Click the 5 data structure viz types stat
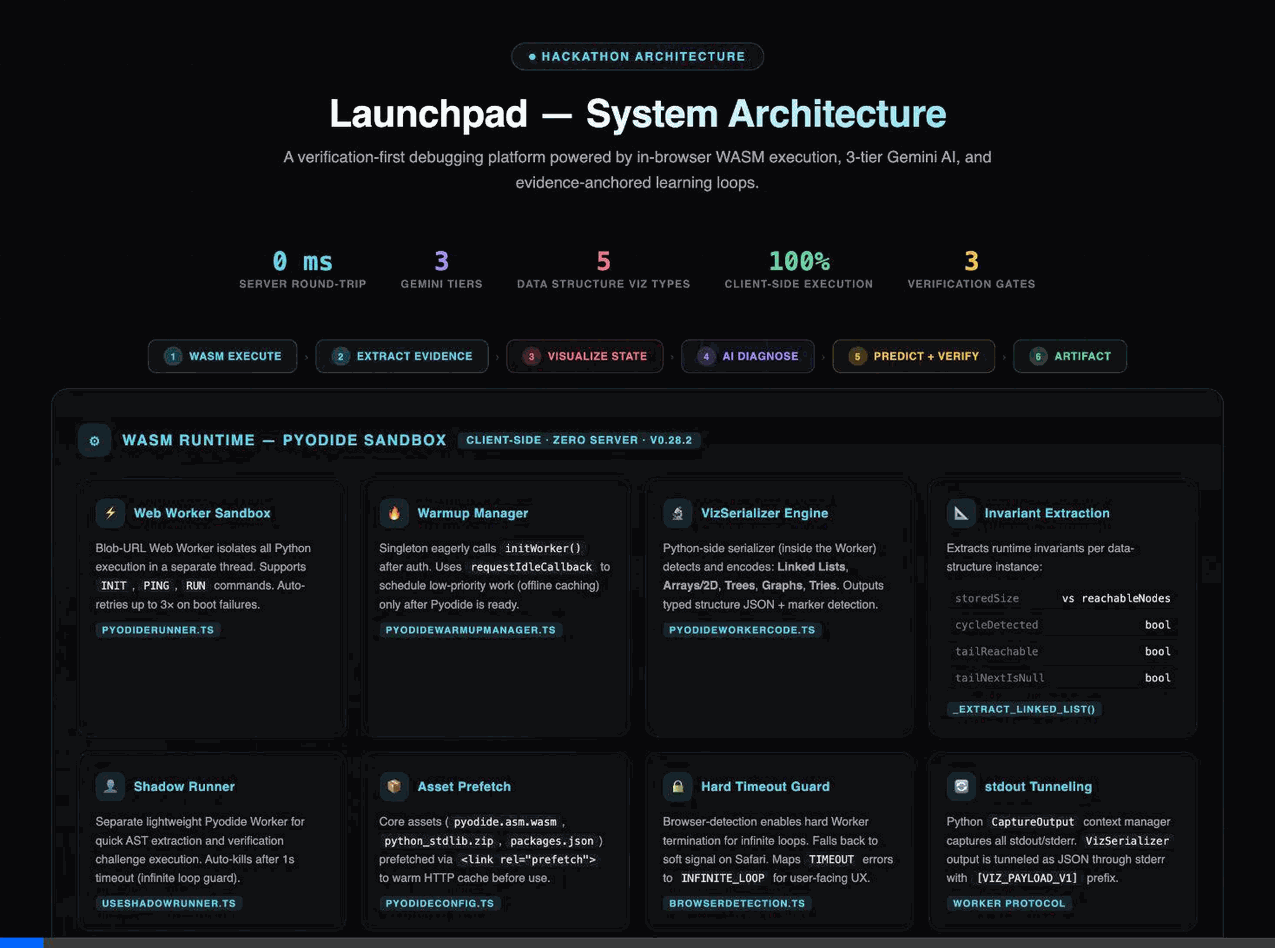The image size is (1275, 948). click(603, 269)
